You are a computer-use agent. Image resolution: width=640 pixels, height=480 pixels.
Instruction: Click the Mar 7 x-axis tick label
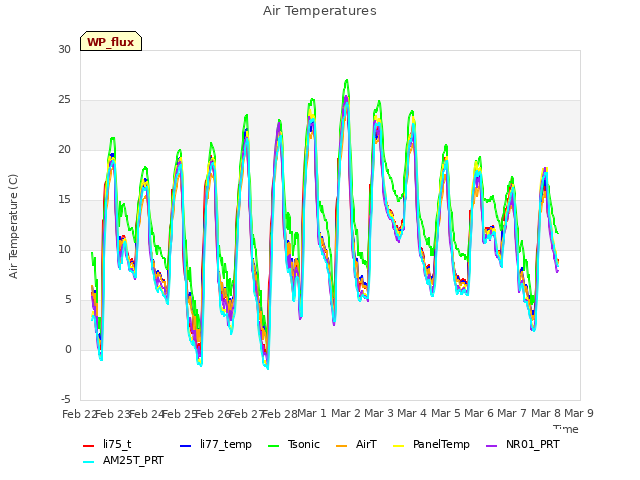coord(512,413)
